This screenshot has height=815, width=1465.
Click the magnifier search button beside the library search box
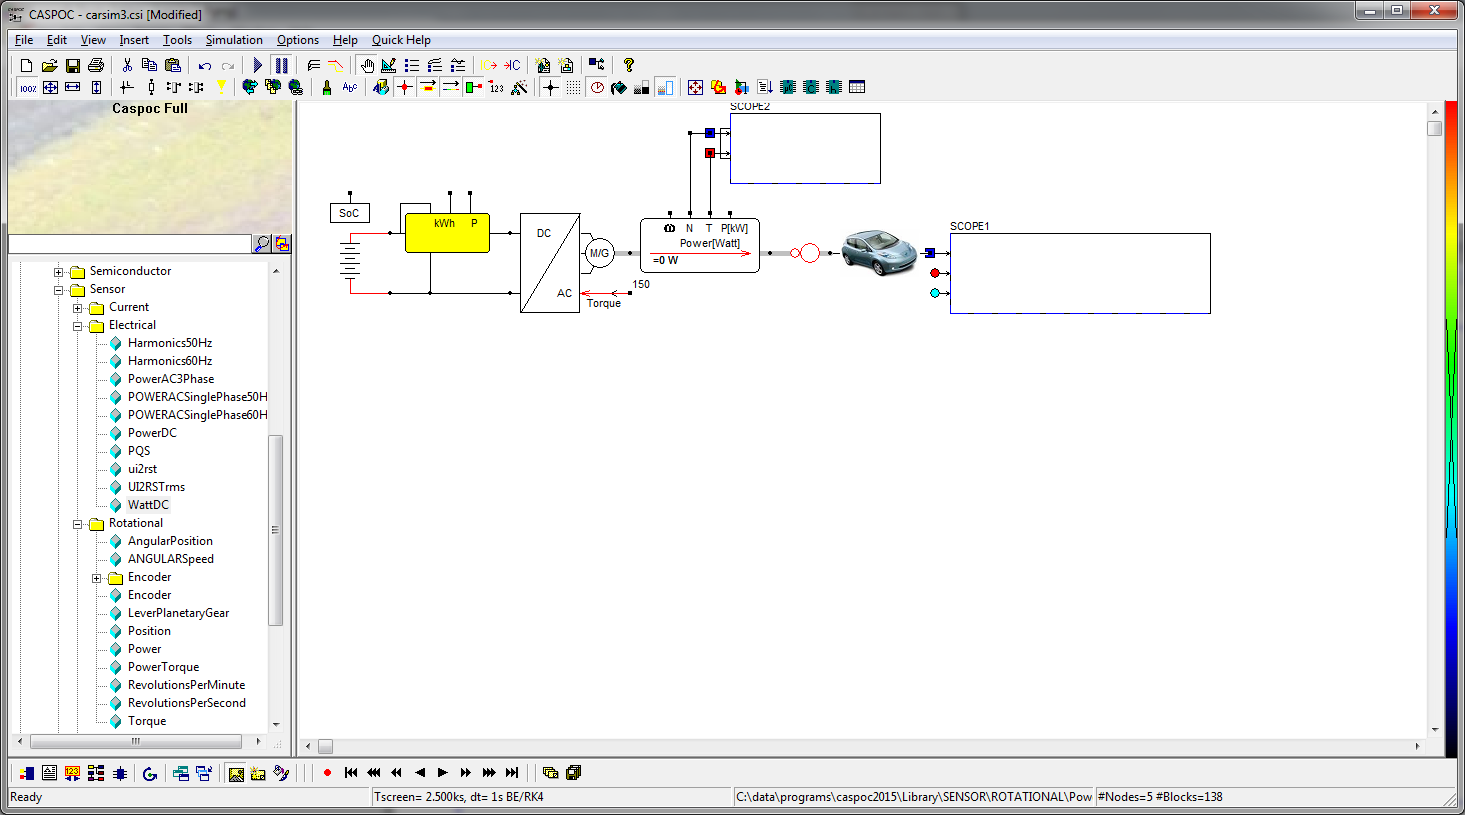point(262,244)
